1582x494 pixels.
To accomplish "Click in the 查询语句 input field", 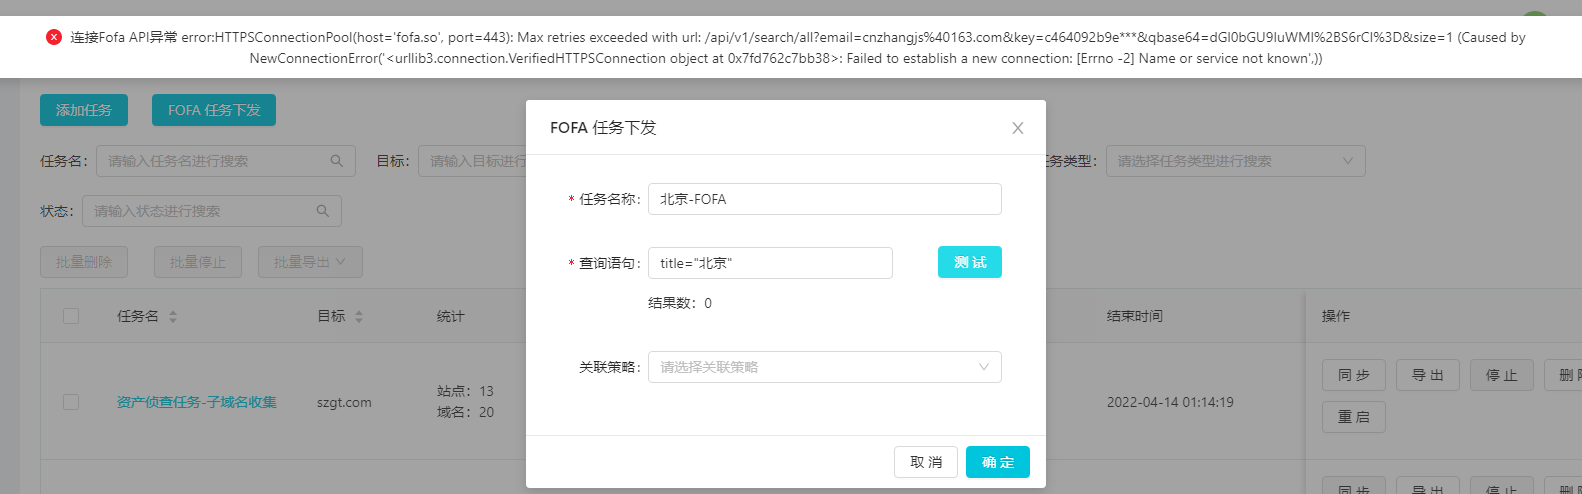I will (770, 263).
